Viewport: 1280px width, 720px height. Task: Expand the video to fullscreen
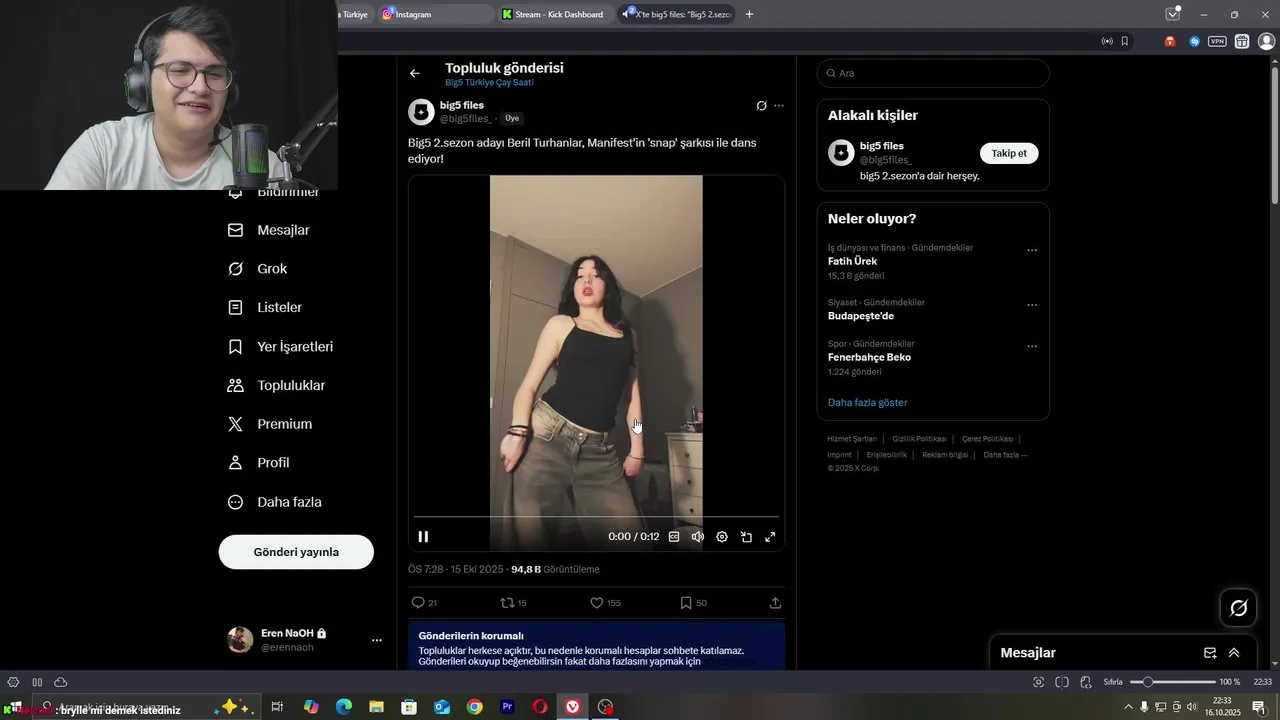coord(770,537)
